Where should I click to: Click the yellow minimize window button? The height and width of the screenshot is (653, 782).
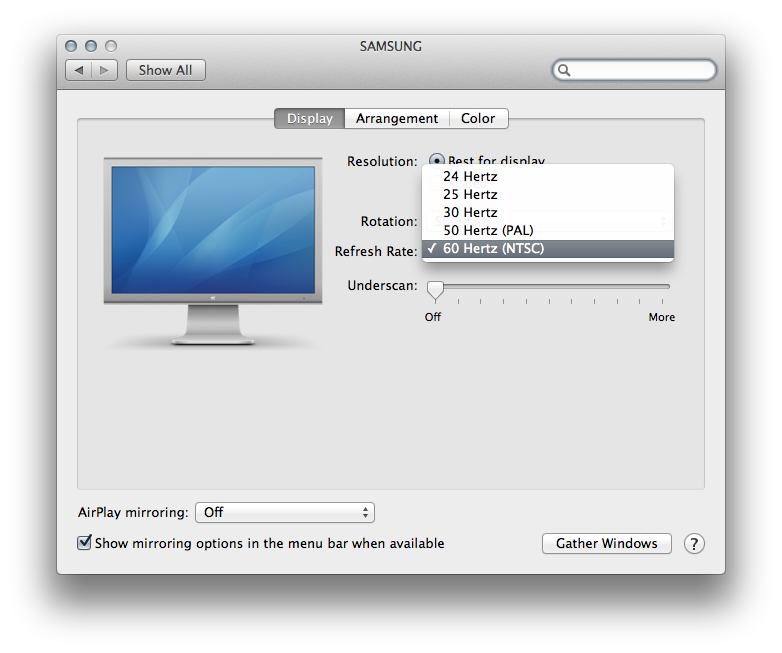click(x=91, y=46)
